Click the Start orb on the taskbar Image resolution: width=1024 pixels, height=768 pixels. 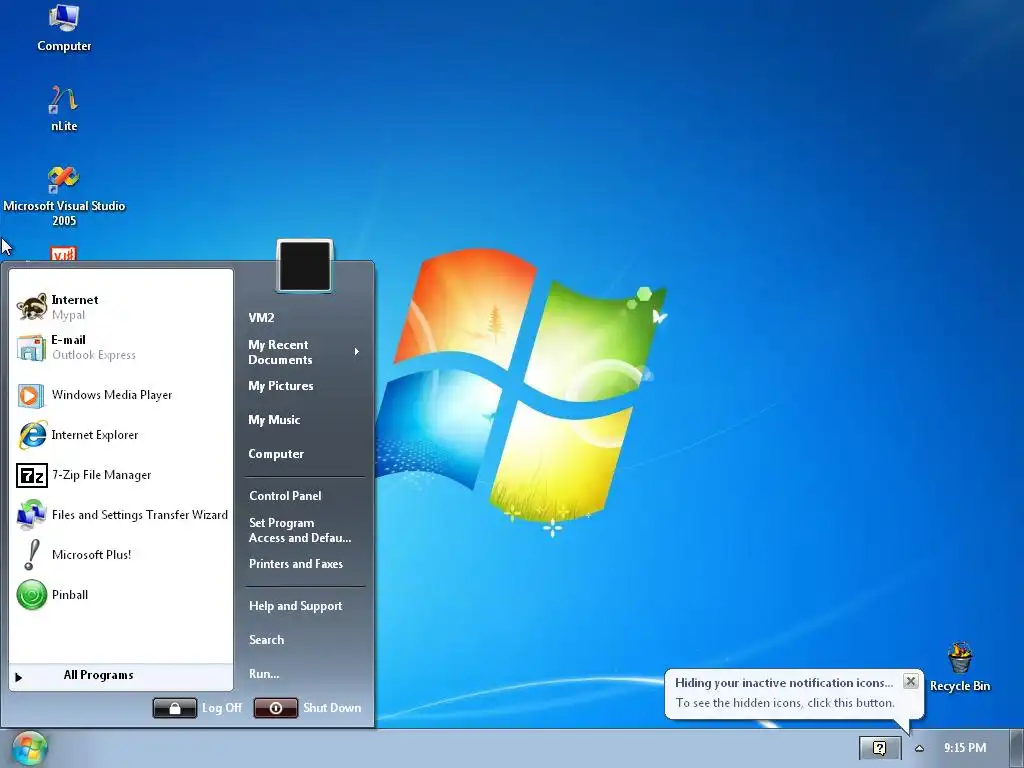pos(29,748)
